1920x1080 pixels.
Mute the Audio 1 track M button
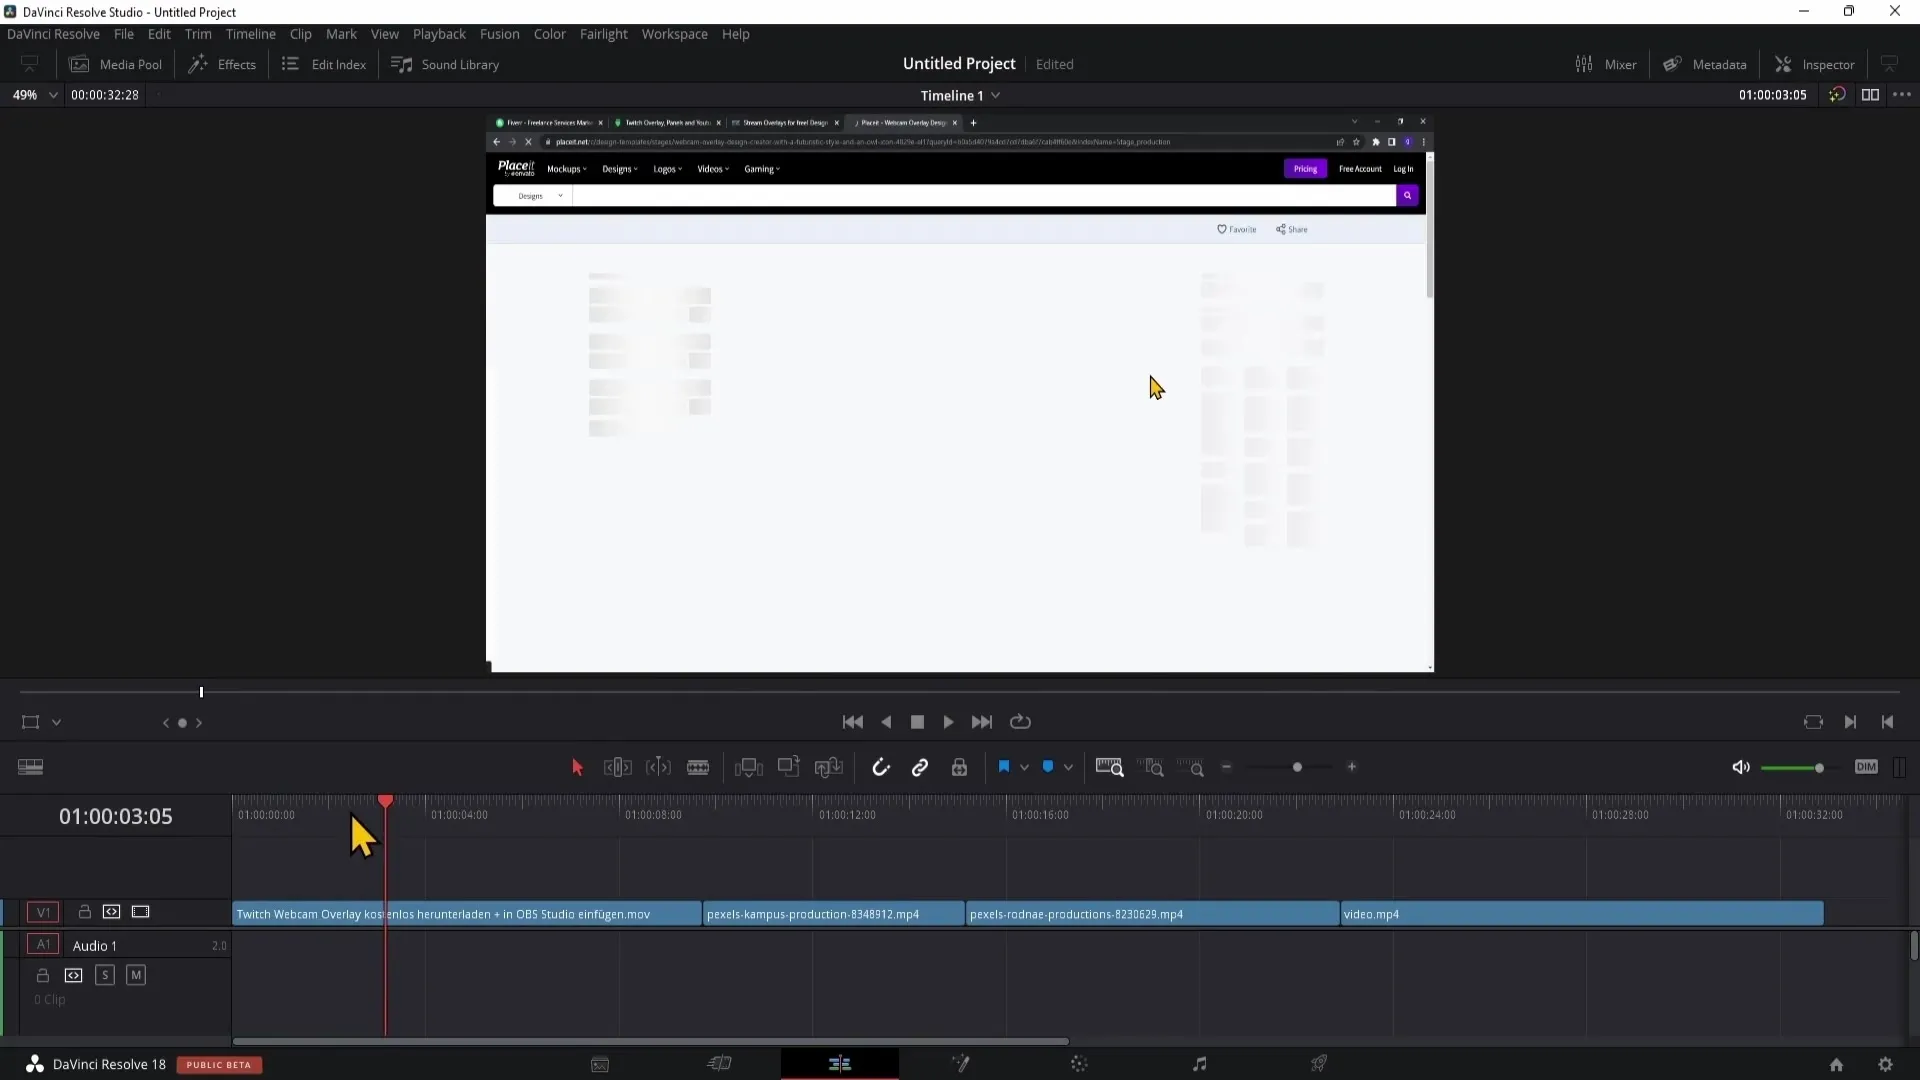135,975
